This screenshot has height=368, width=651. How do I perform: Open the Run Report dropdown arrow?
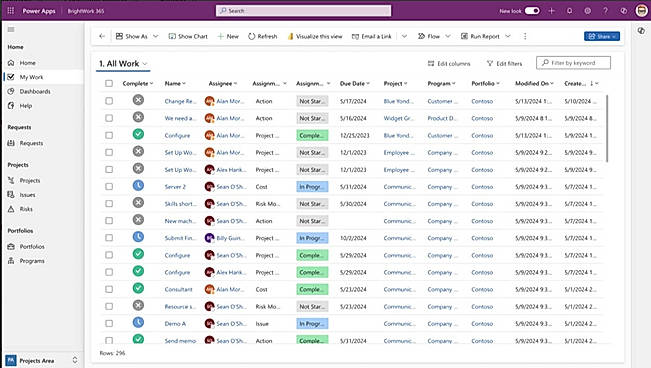tap(508, 36)
